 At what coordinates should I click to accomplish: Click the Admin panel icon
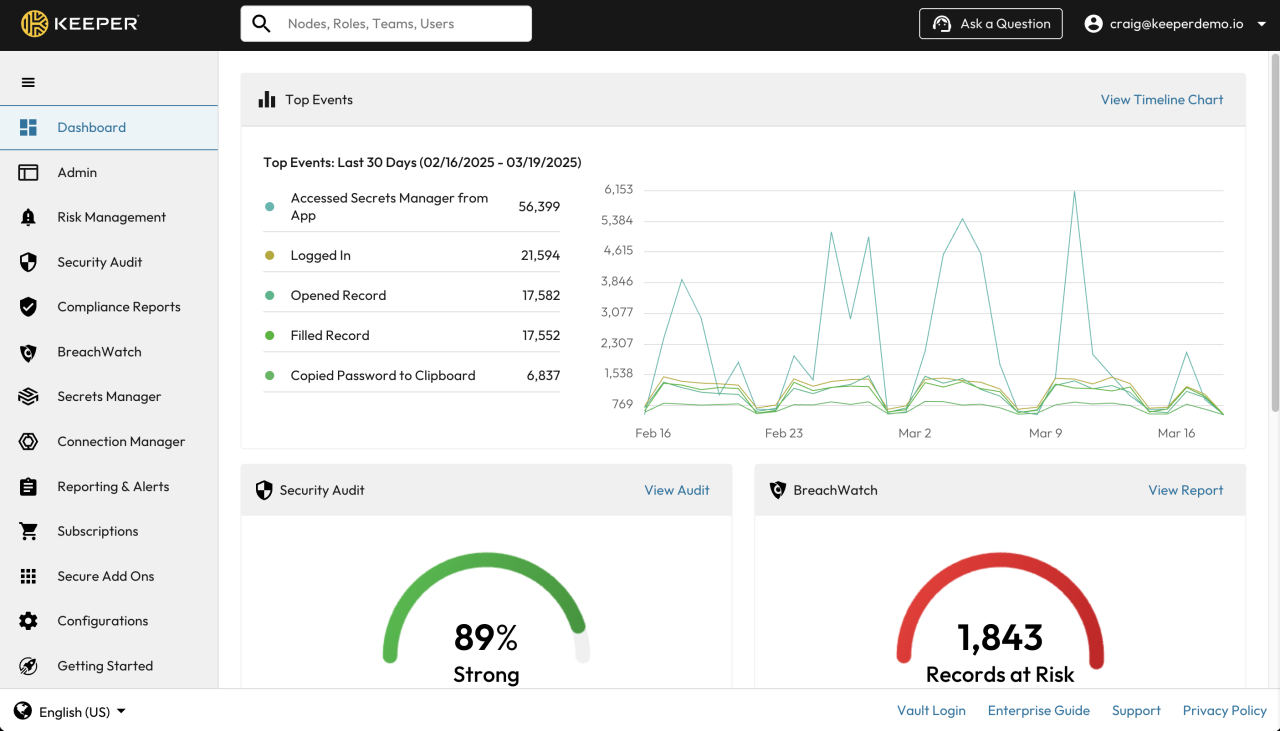pos(28,173)
